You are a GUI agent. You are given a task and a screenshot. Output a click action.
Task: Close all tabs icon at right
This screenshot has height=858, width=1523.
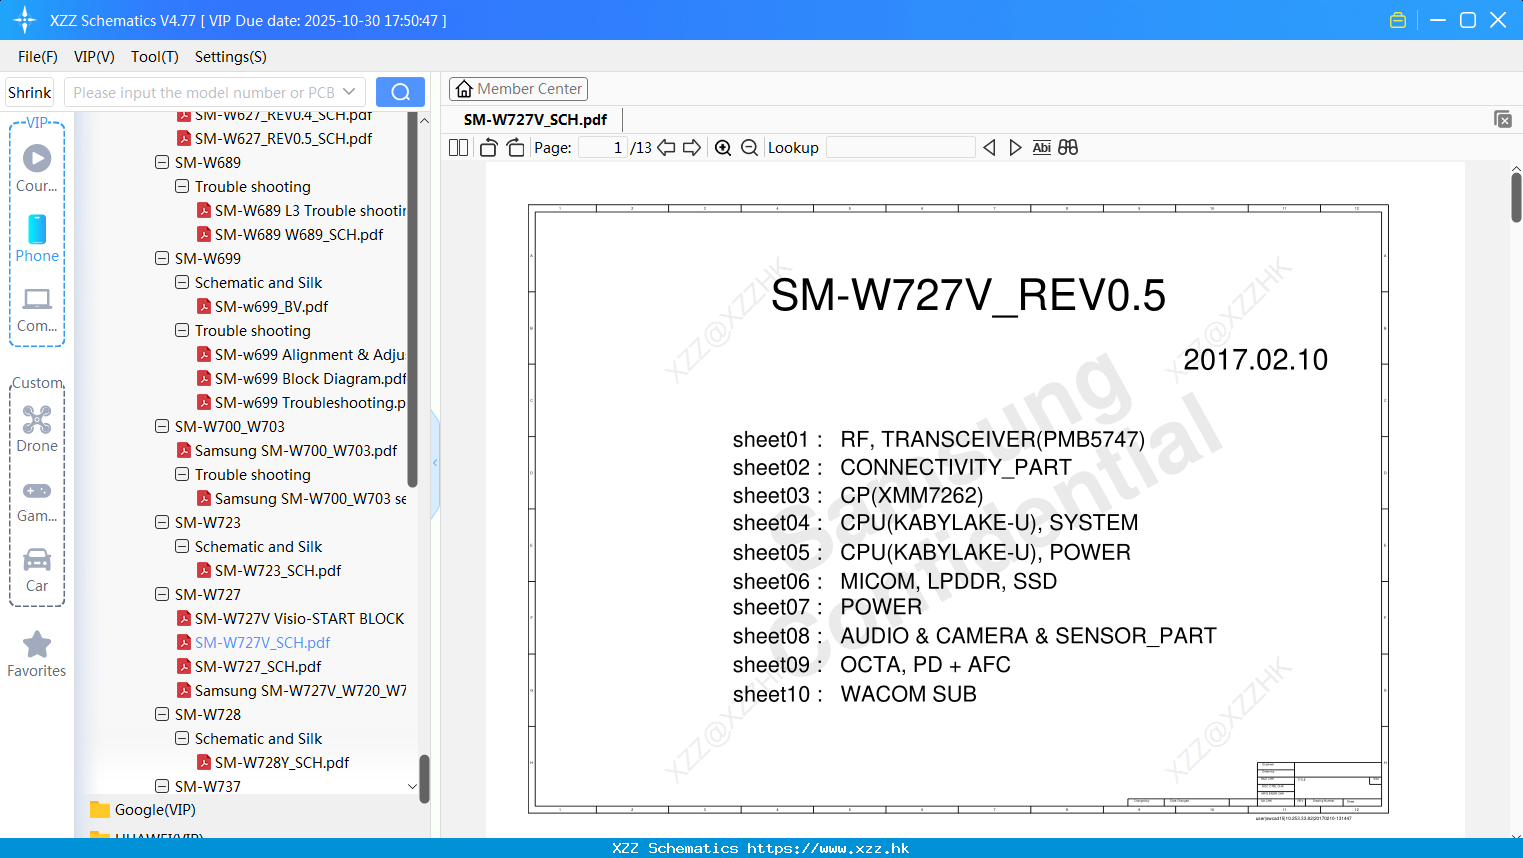click(x=1502, y=119)
